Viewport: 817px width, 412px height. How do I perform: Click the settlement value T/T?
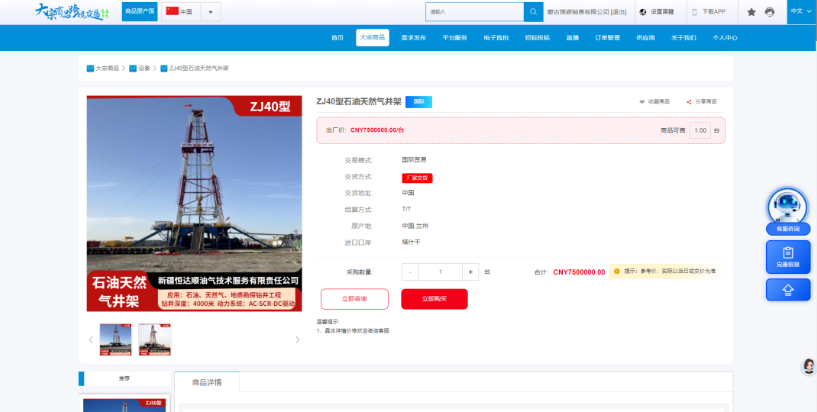tap(406, 209)
